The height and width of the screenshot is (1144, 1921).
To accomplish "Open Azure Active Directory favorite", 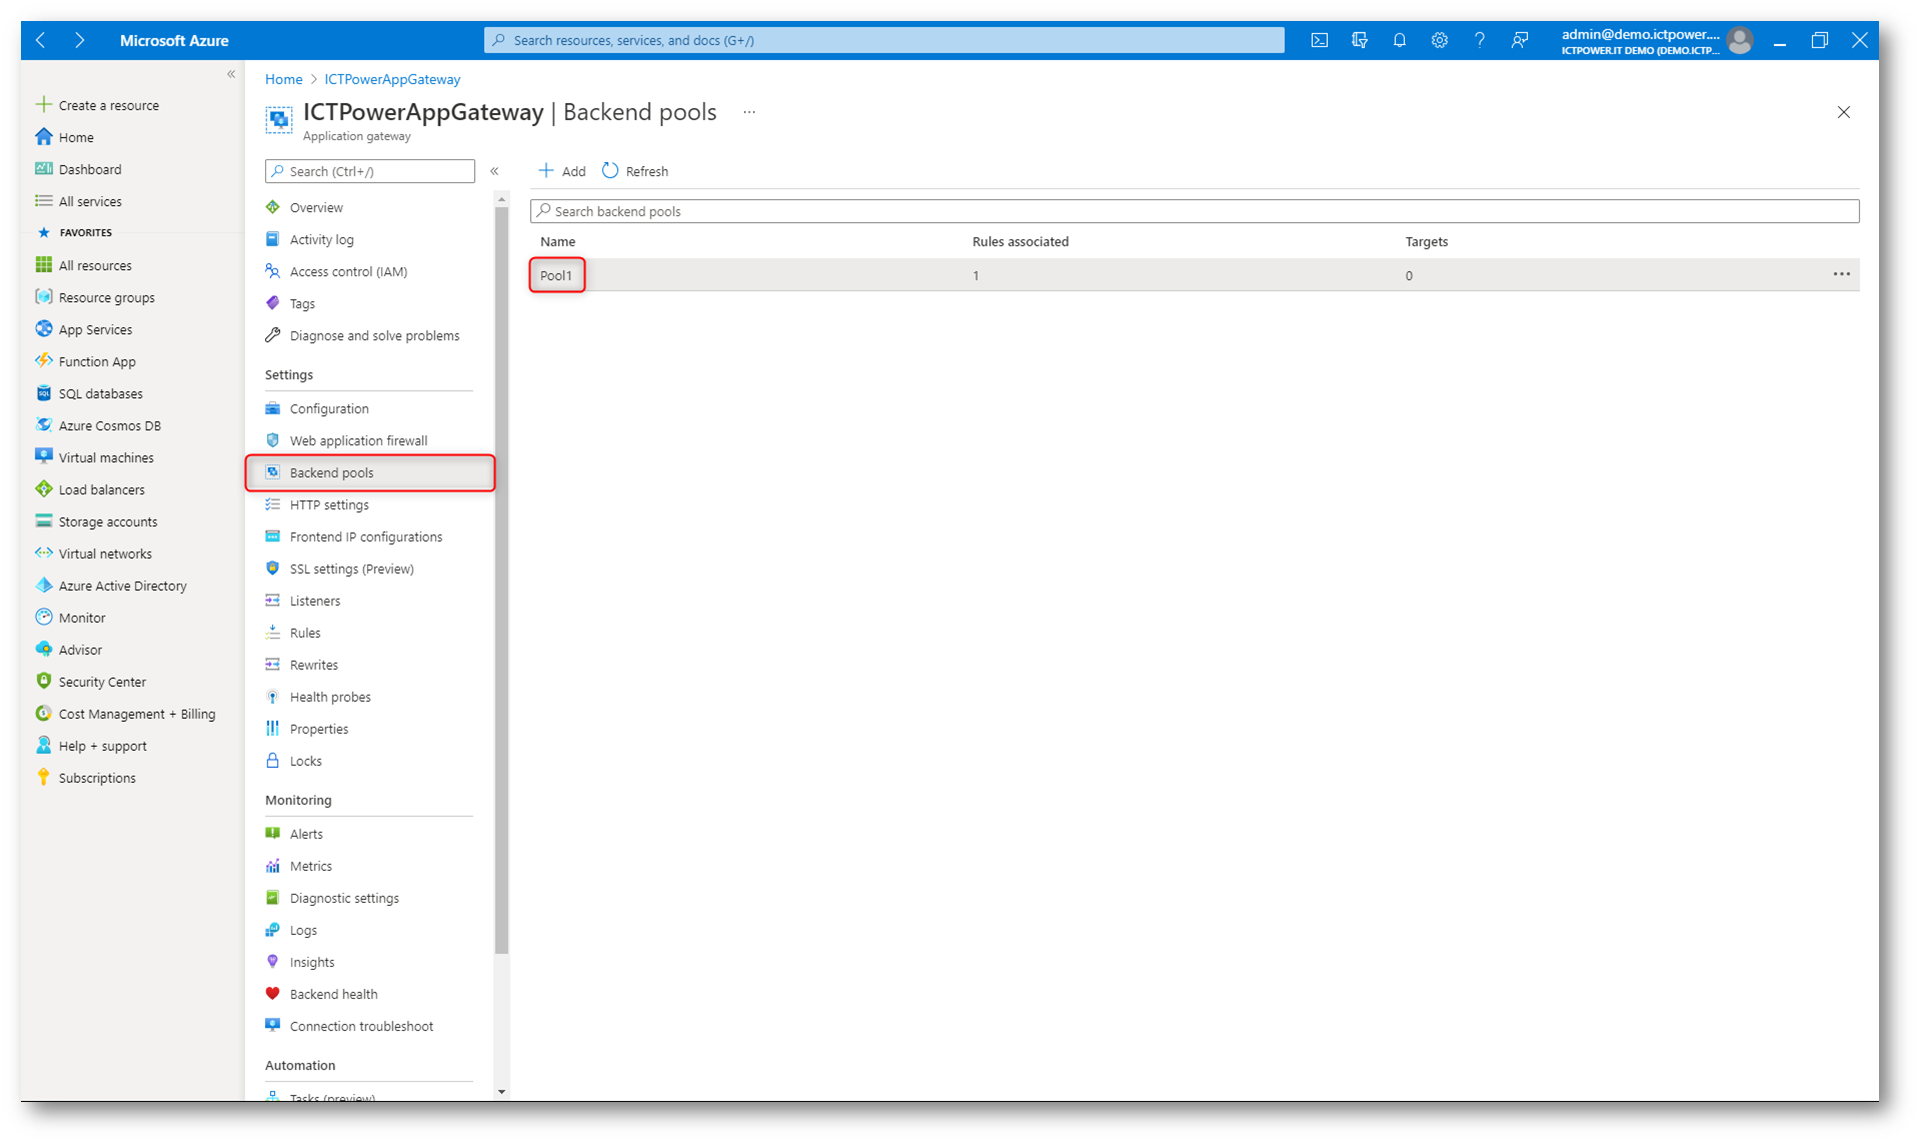I will 111,585.
